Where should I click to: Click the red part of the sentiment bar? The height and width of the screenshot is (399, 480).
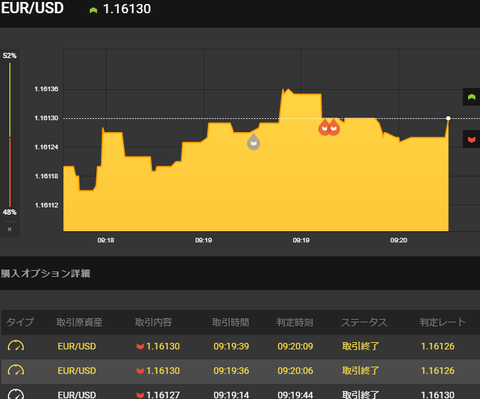(x=10, y=173)
